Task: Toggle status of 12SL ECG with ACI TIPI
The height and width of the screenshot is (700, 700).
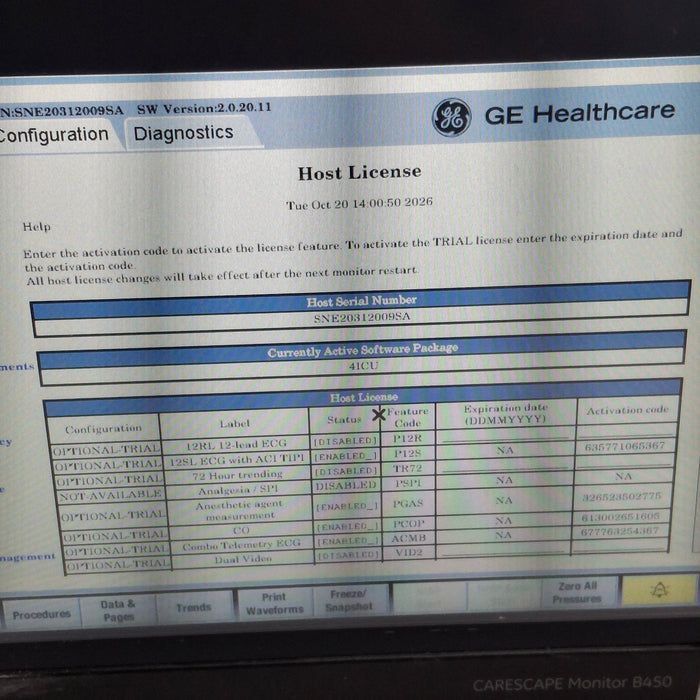Action: [346, 457]
